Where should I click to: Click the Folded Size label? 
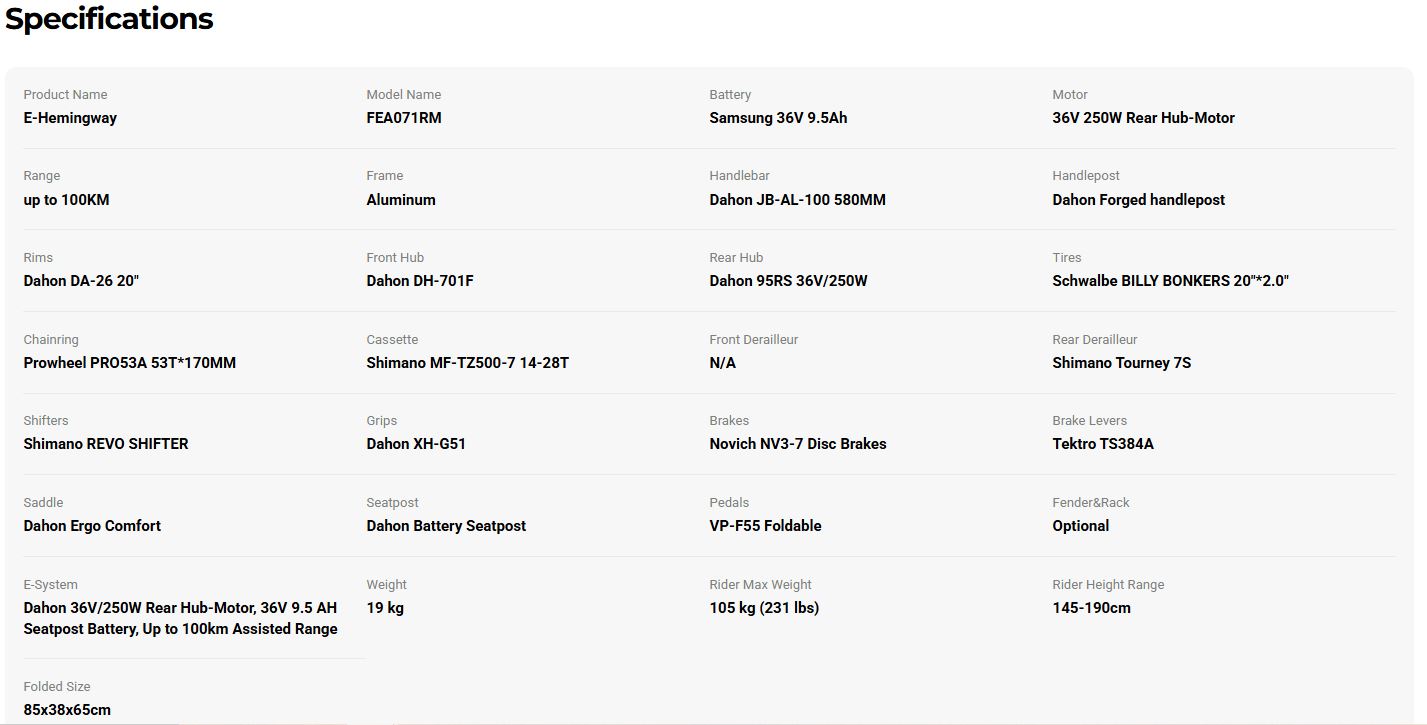pyautogui.click(x=57, y=687)
